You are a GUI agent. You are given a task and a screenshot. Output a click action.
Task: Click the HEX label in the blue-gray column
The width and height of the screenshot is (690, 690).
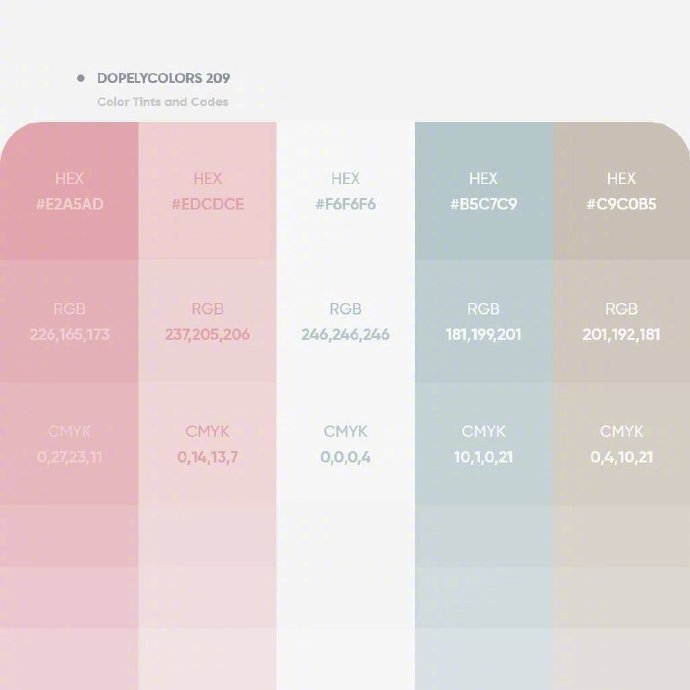coord(483,179)
